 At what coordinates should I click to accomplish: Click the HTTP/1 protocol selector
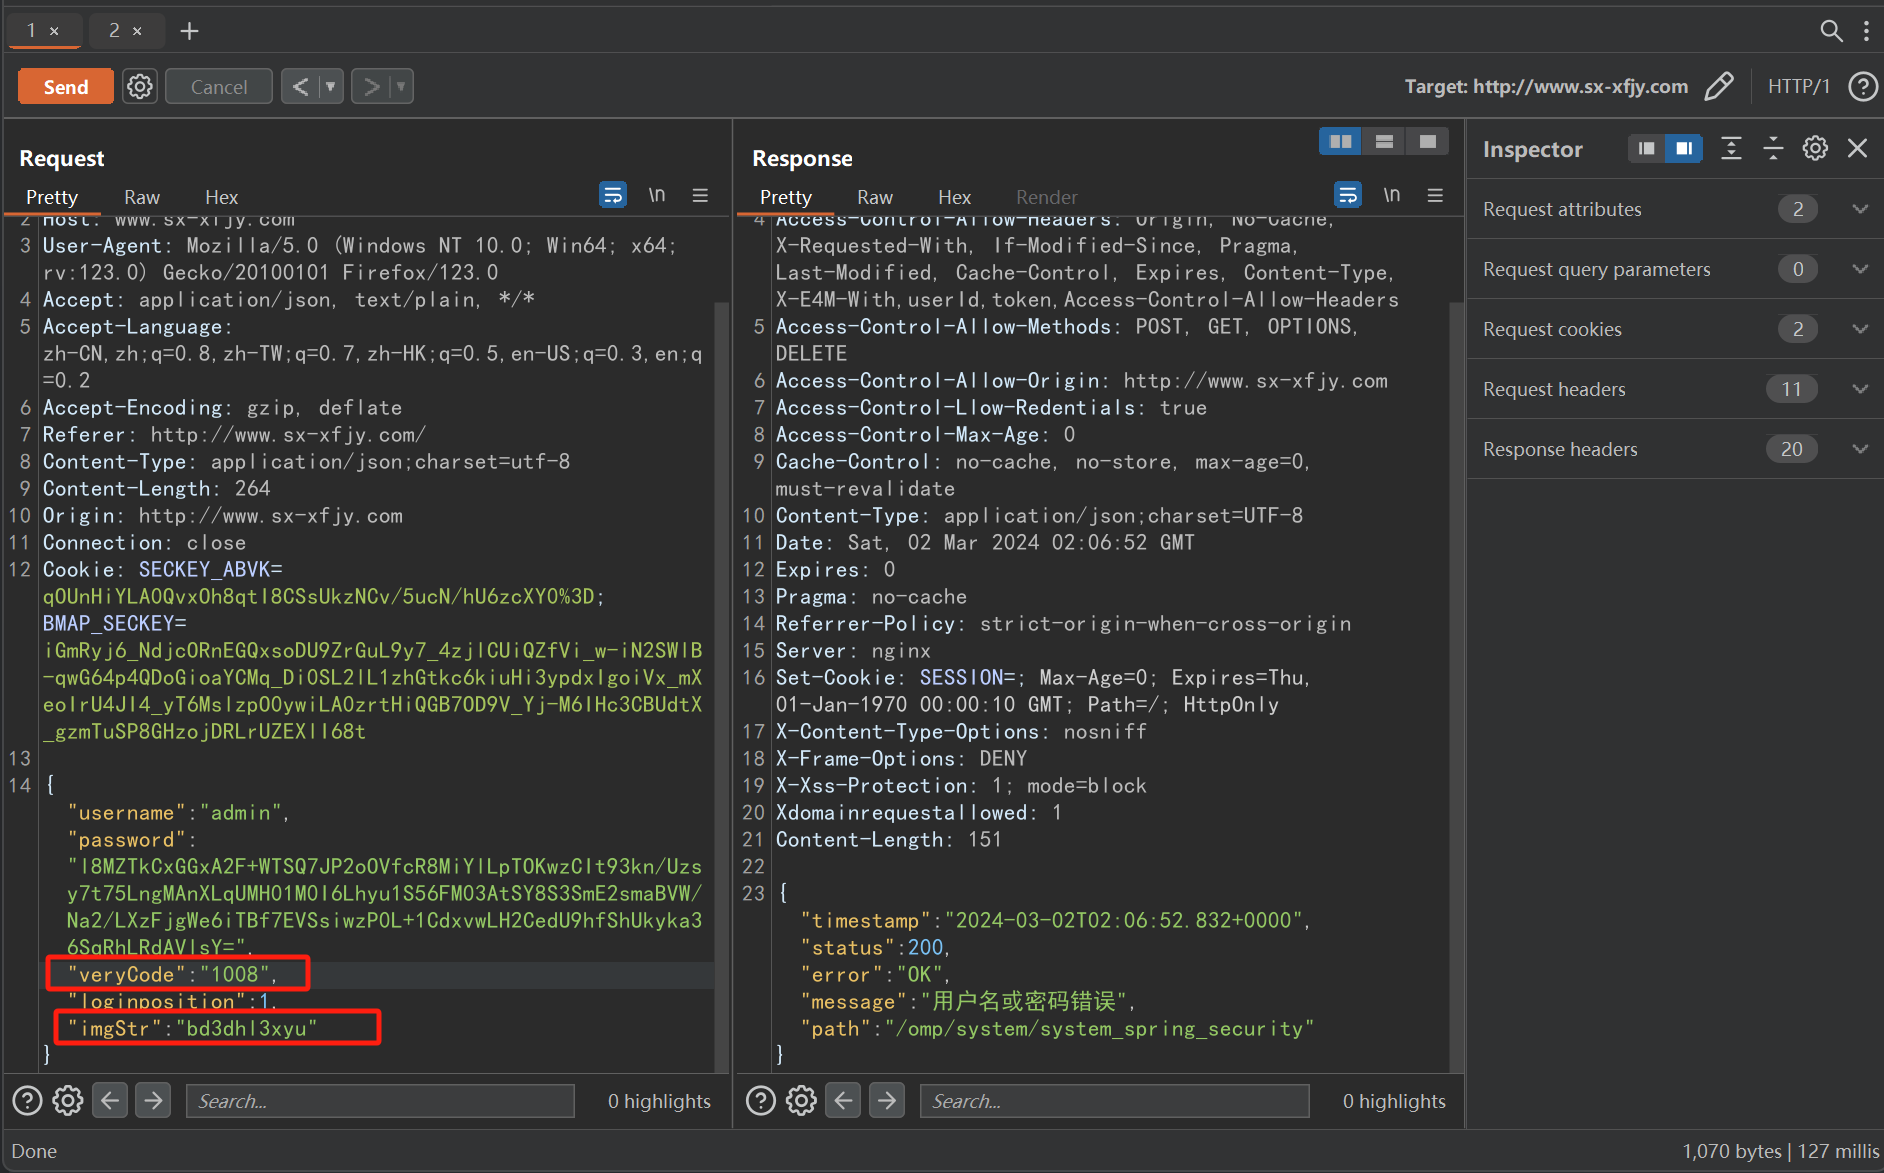[1799, 87]
